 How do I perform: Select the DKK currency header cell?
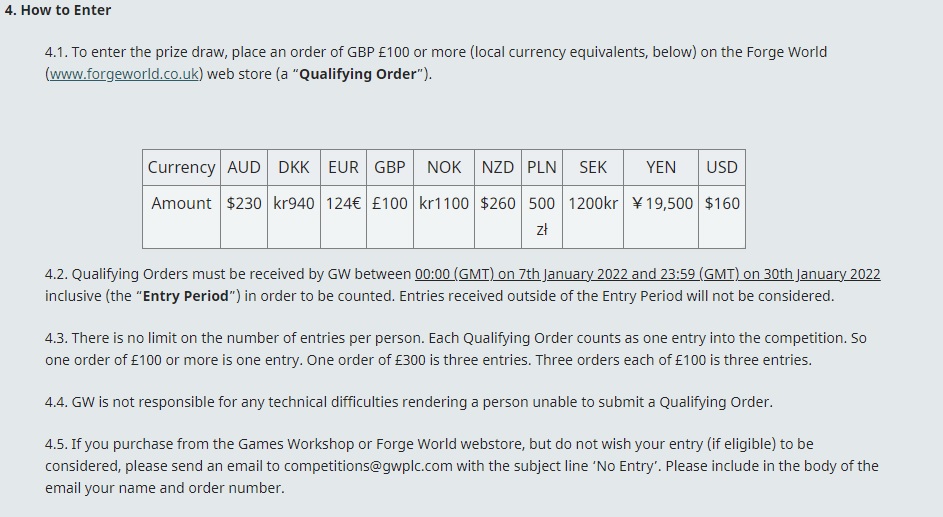(294, 167)
